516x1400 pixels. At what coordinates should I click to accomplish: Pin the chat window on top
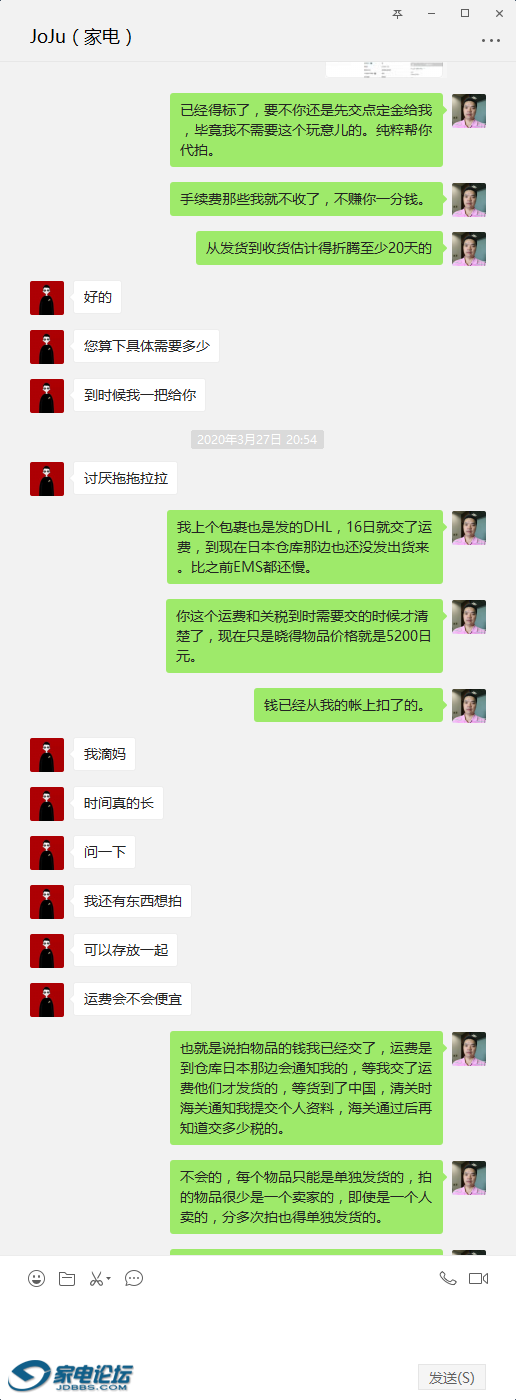(x=397, y=13)
